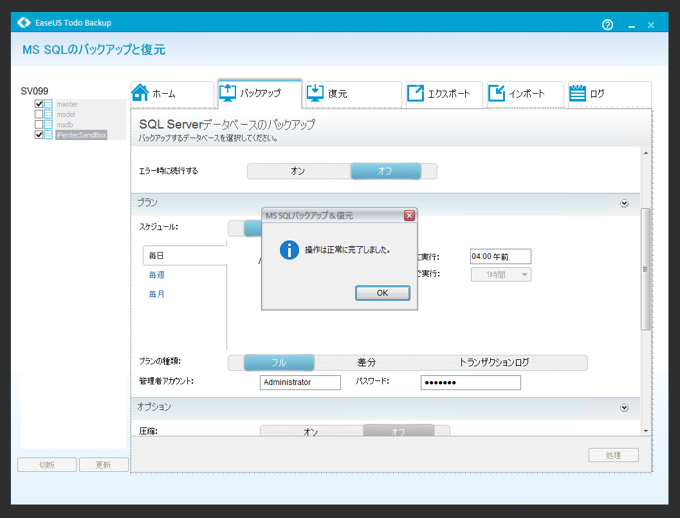
Task: Turn on continue-on-error with オン
Action: (x=298, y=171)
